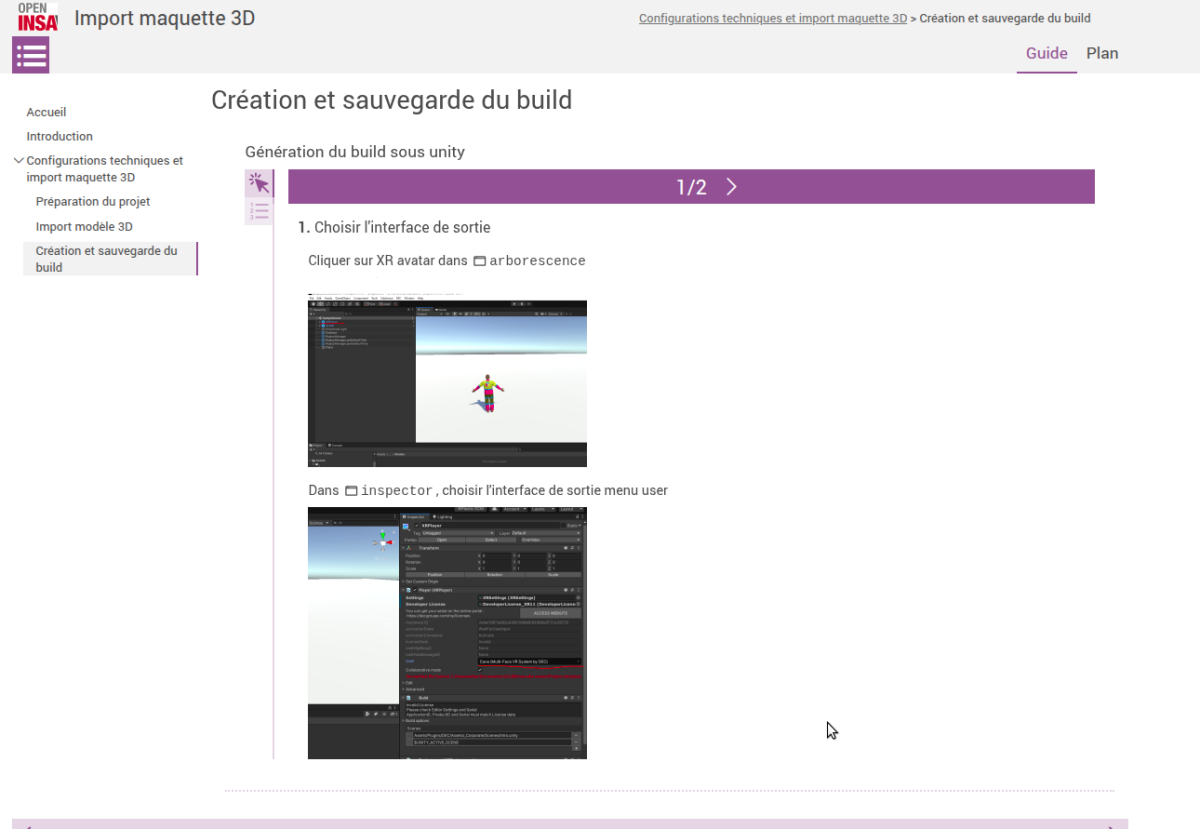Open breadcrumb link Configurations techniques et import maquette 3D
Screen dimensions: 1200x829
[772, 18]
